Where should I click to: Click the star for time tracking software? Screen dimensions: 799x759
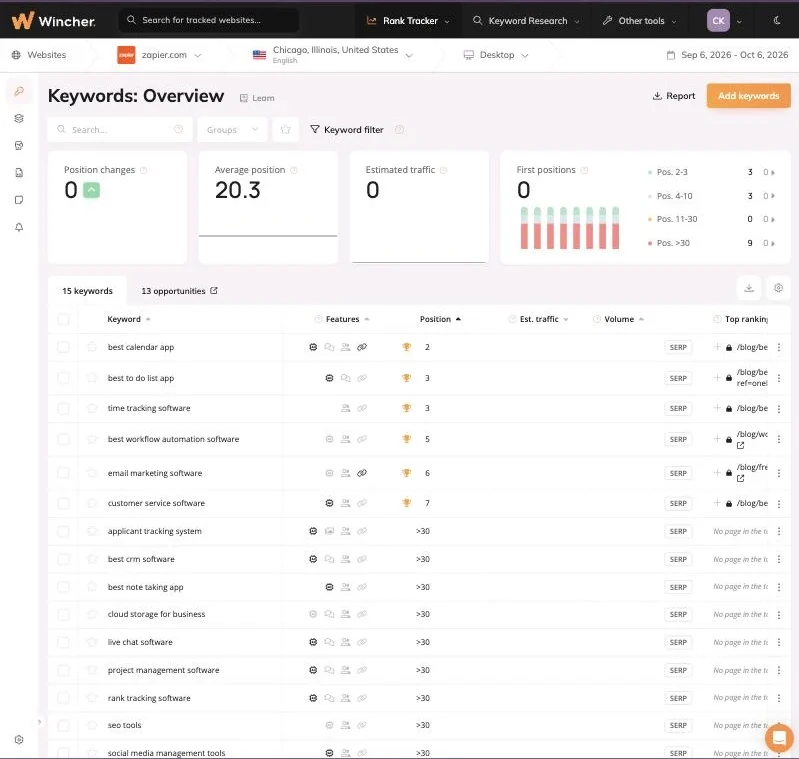coord(92,408)
